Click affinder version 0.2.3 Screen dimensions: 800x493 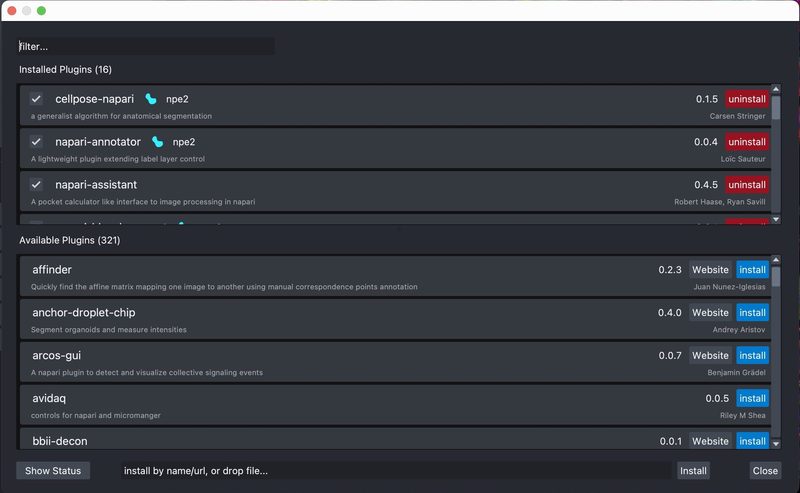670,269
